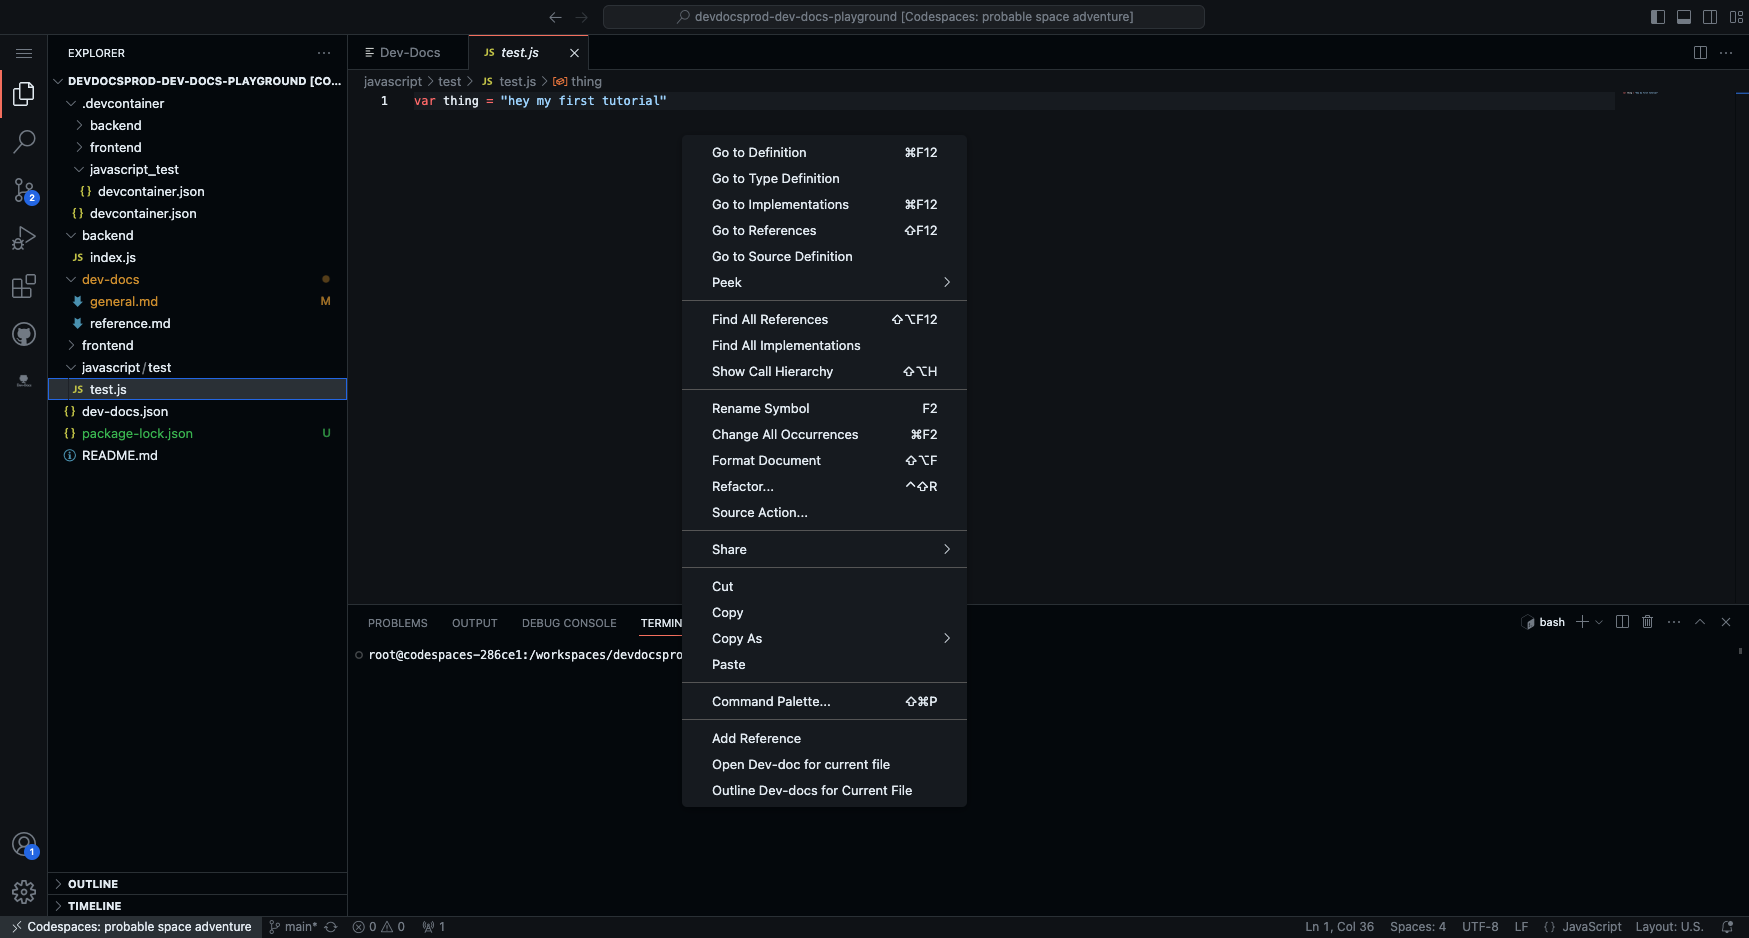The height and width of the screenshot is (938, 1749).
Task: Open the Search view in activity bar
Action: click(24, 142)
